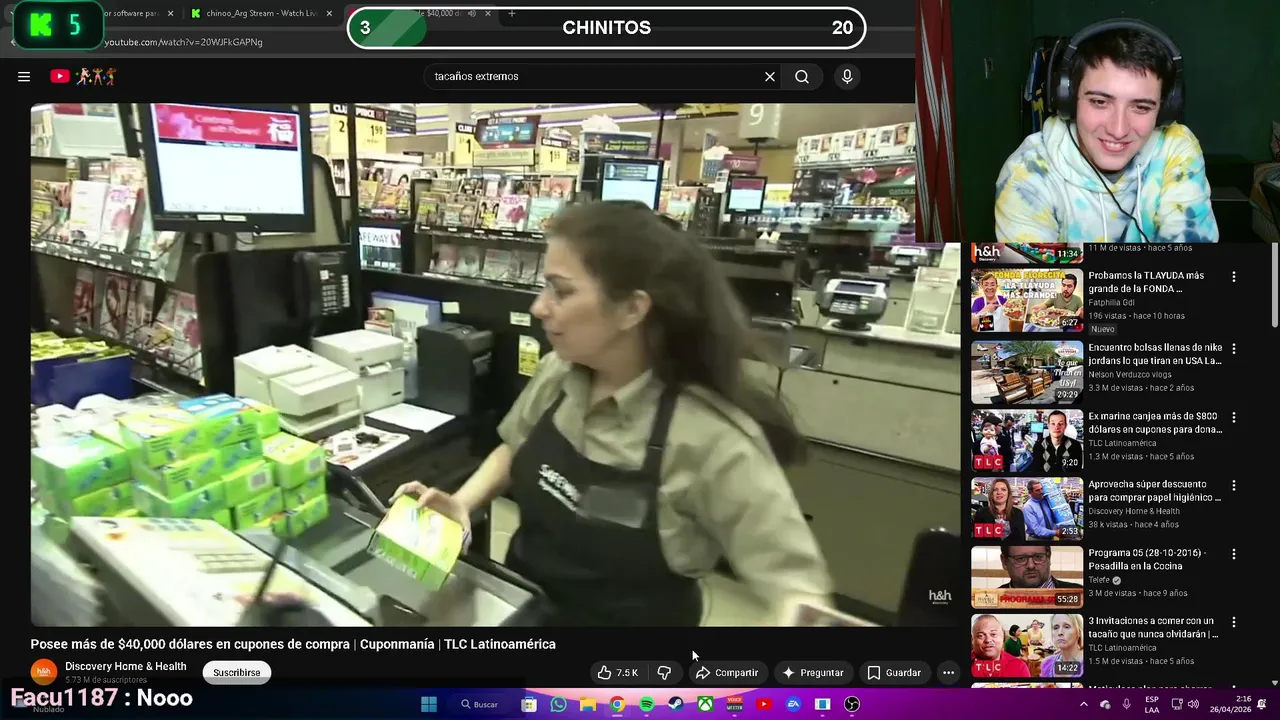Open the notification bell in the system tray

click(x=1261, y=704)
